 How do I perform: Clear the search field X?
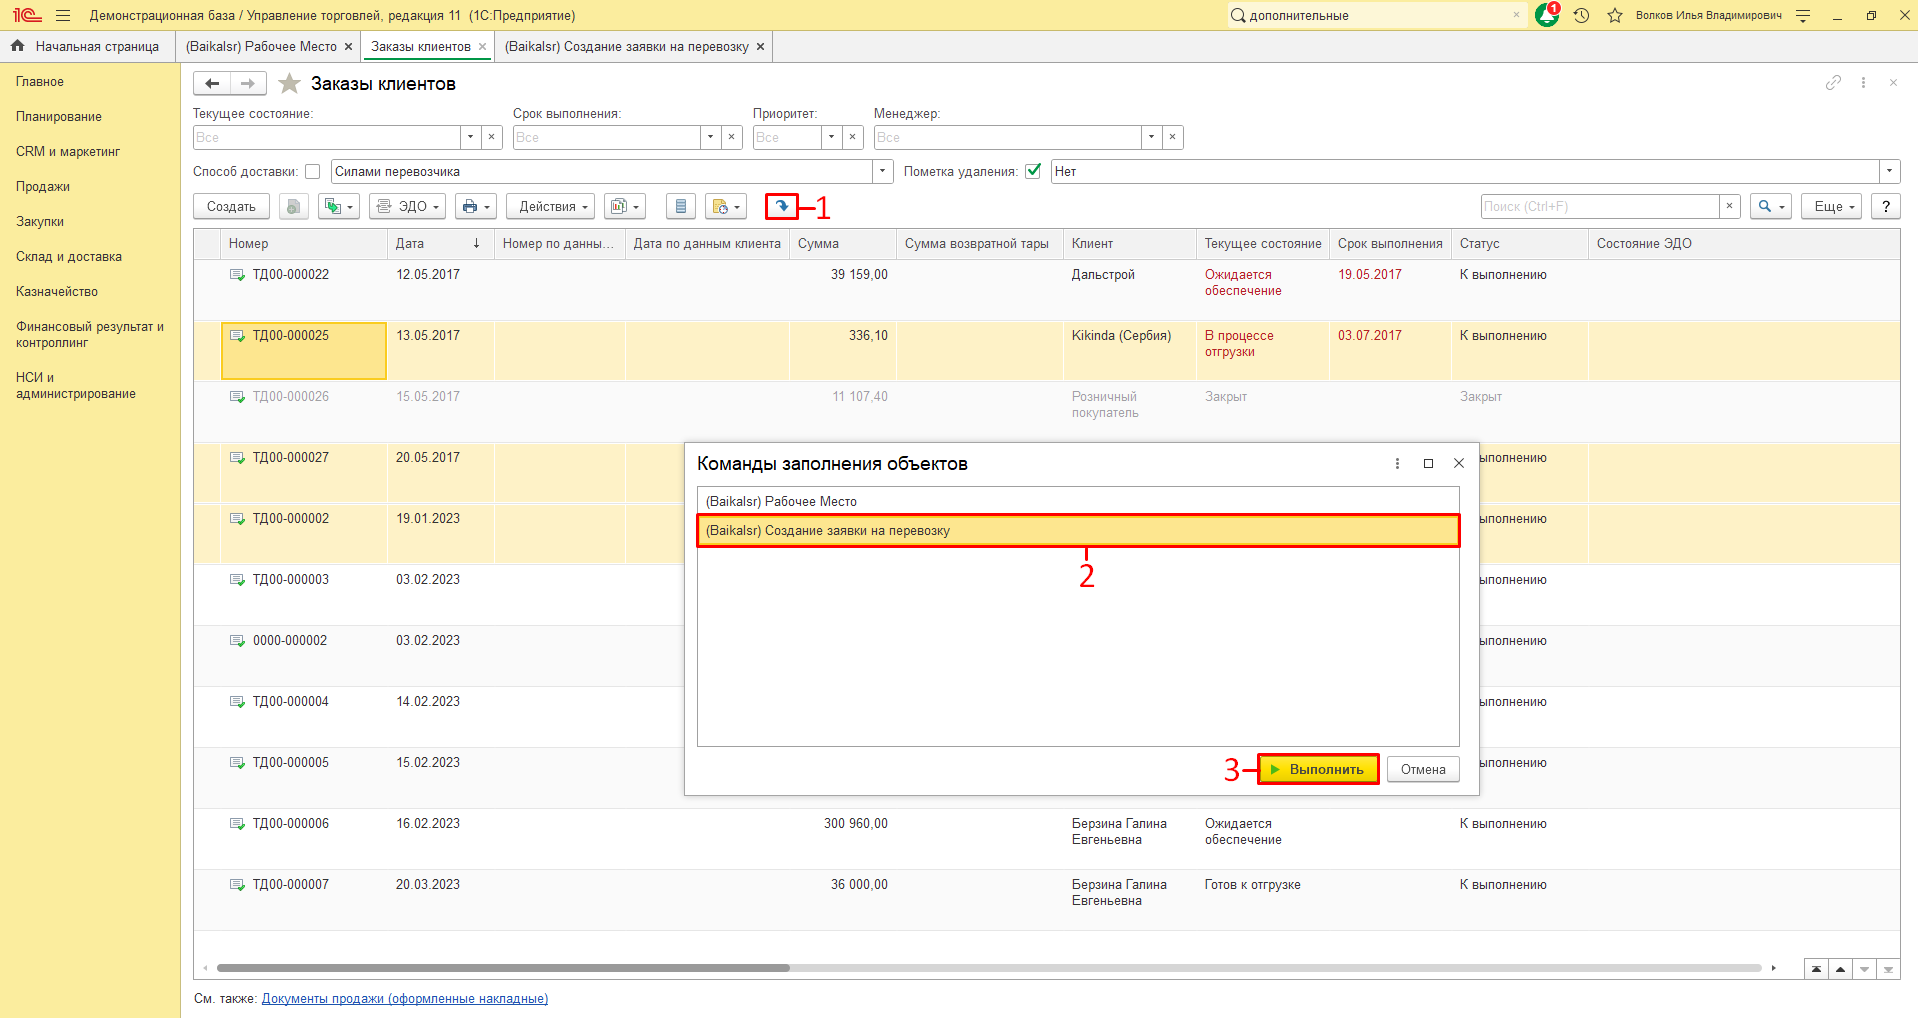pos(1730,206)
